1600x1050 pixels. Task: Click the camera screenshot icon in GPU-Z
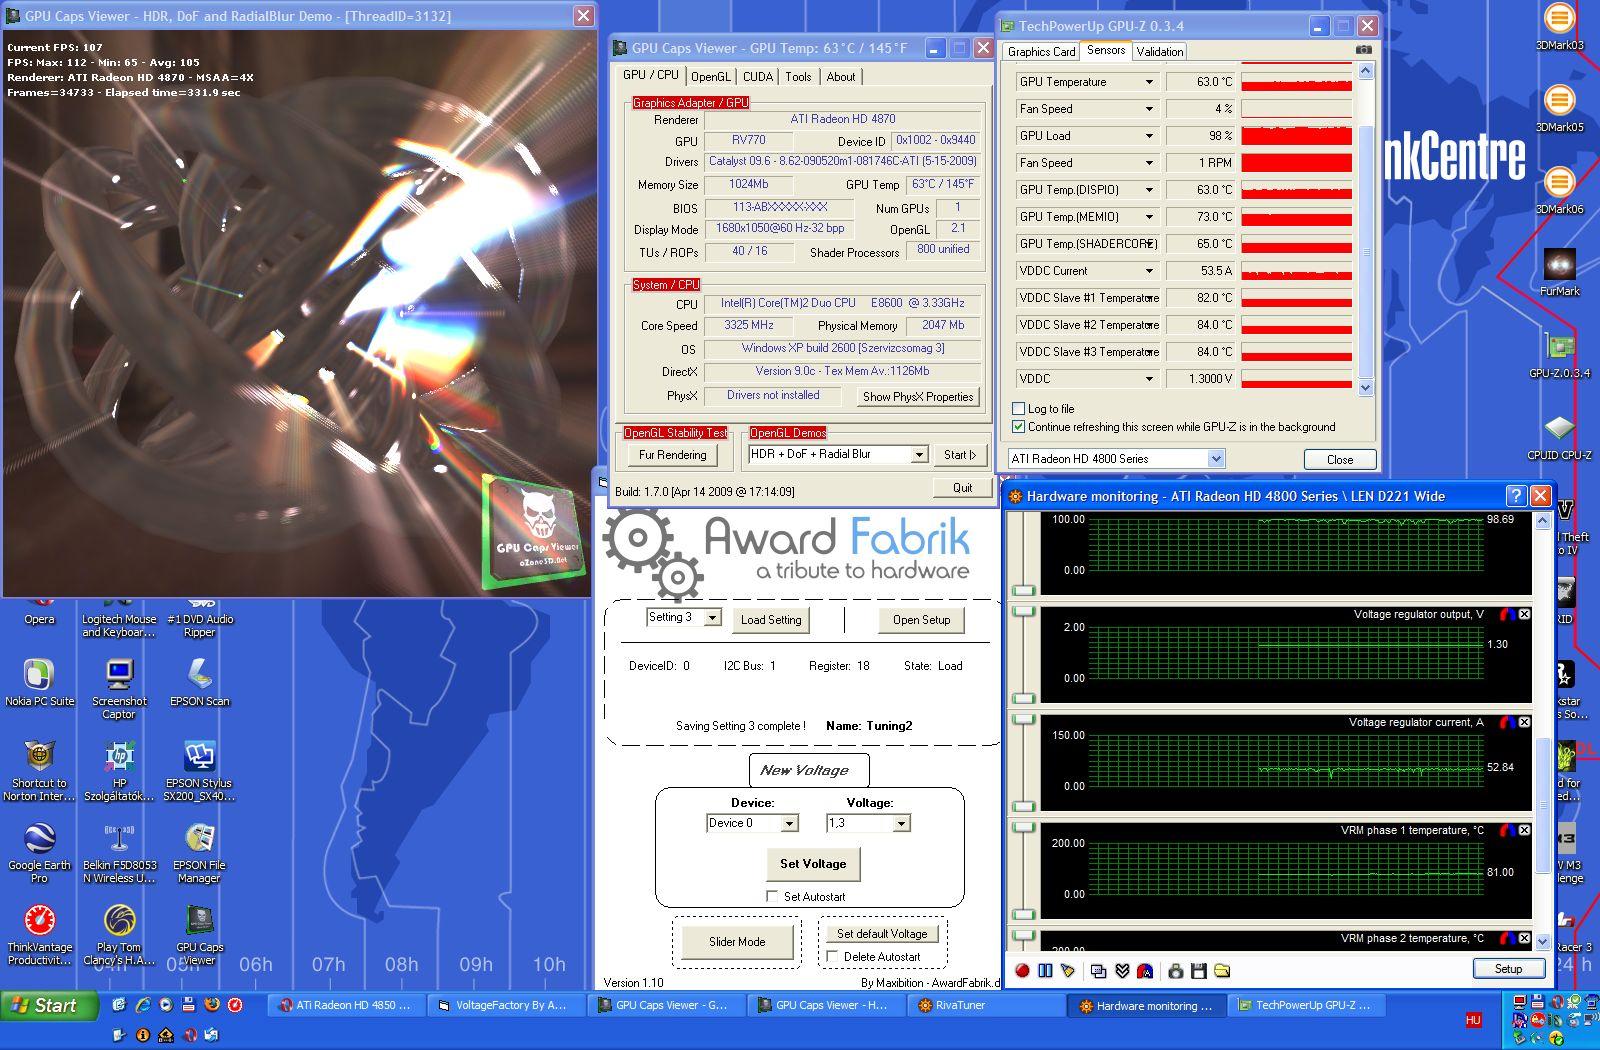click(x=1364, y=50)
